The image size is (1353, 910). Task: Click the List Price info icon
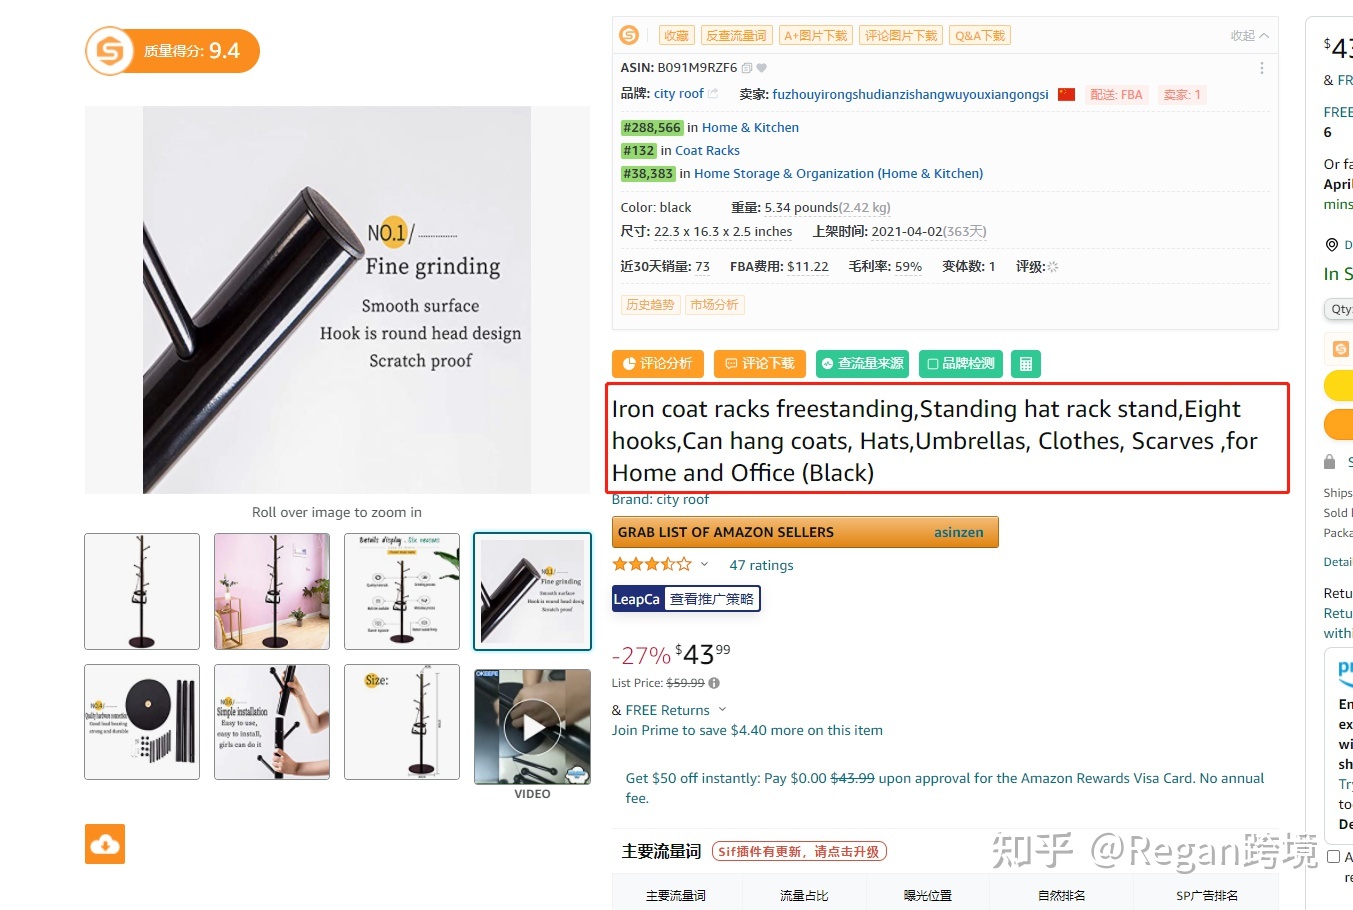714,683
